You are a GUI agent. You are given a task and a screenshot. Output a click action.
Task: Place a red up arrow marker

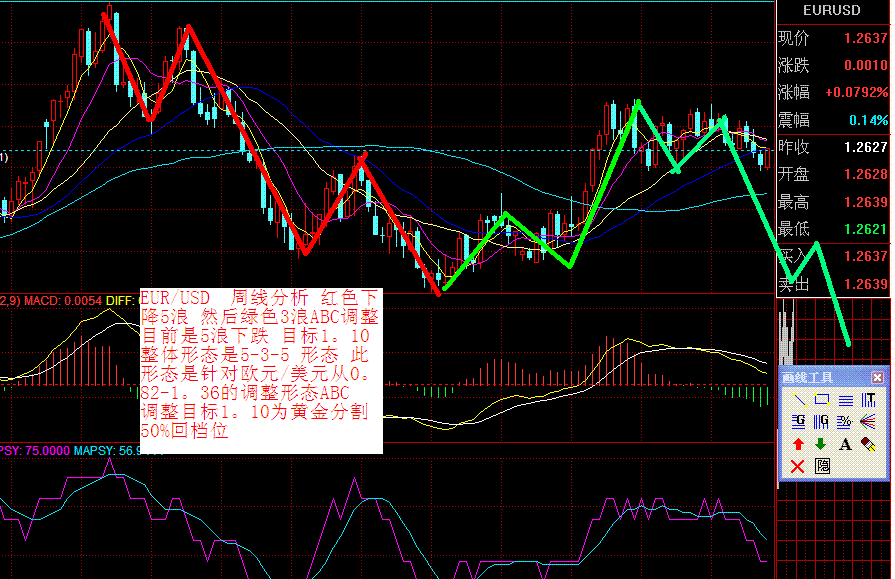click(798, 444)
